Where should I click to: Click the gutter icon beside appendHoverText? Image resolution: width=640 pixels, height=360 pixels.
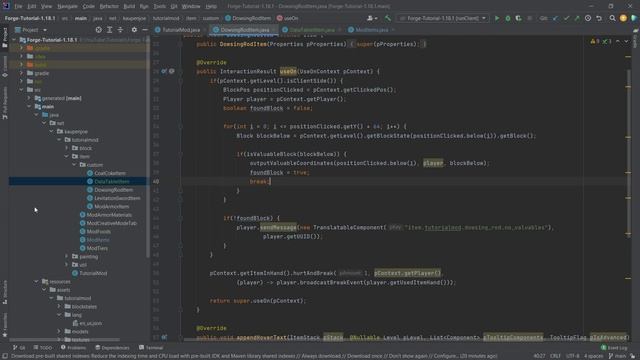[164, 337]
